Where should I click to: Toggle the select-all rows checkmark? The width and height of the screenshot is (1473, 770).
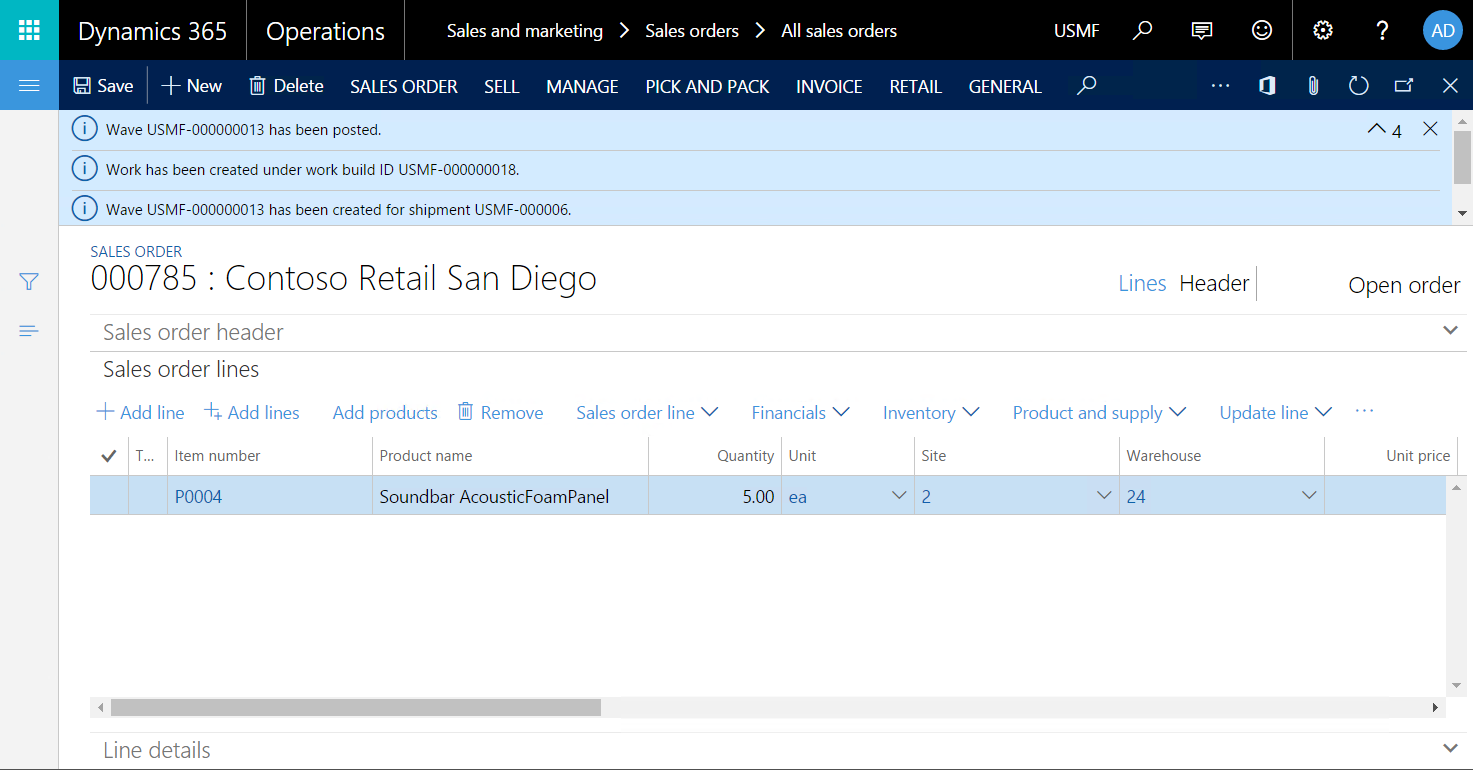(x=109, y=456)
